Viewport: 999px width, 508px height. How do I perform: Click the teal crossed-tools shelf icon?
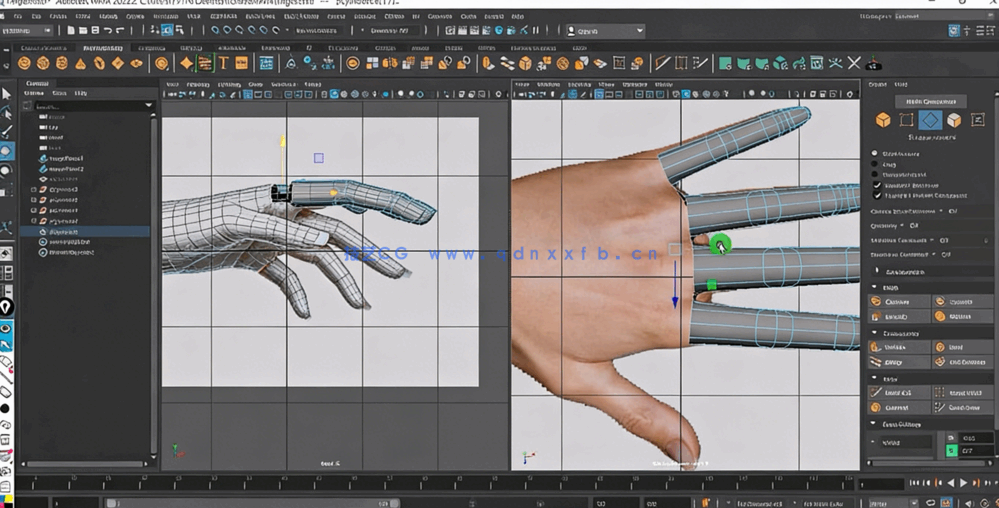835,62
